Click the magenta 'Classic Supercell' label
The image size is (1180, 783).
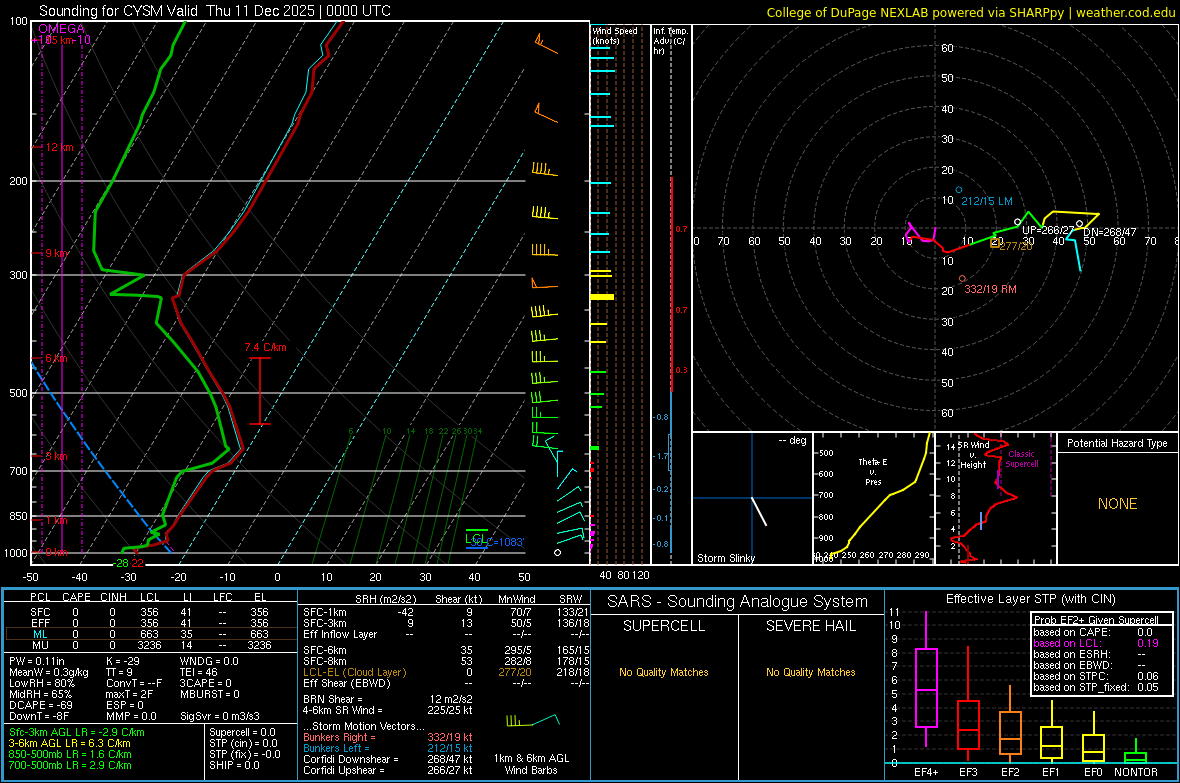tap(1021, 459)
